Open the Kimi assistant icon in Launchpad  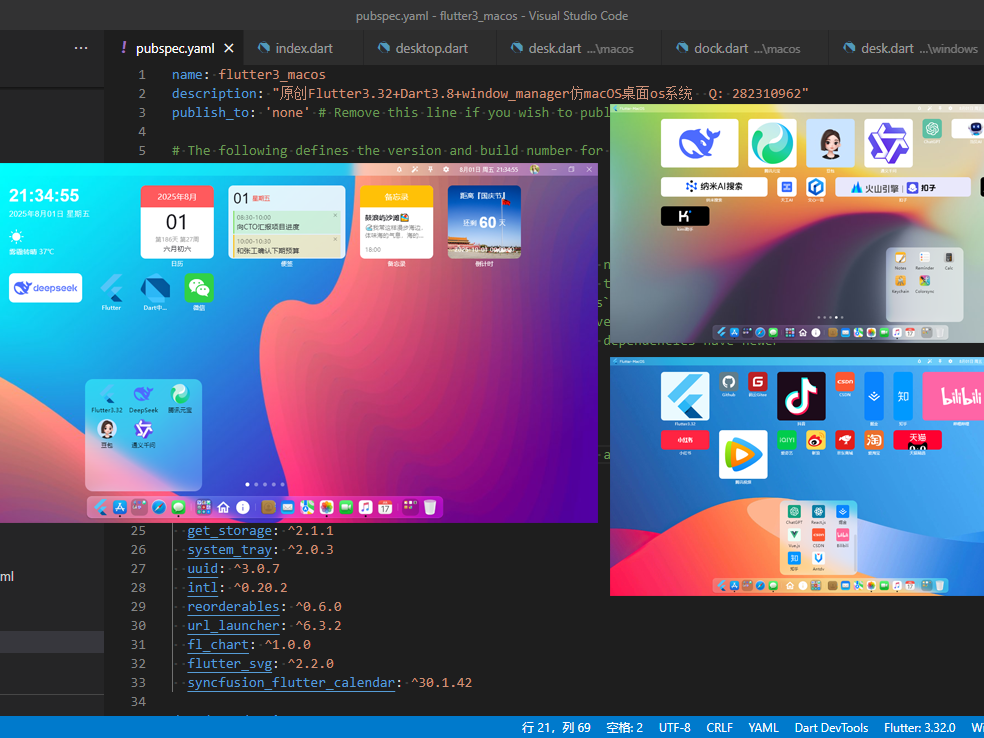pyautogui.click(x=685, y=216)
